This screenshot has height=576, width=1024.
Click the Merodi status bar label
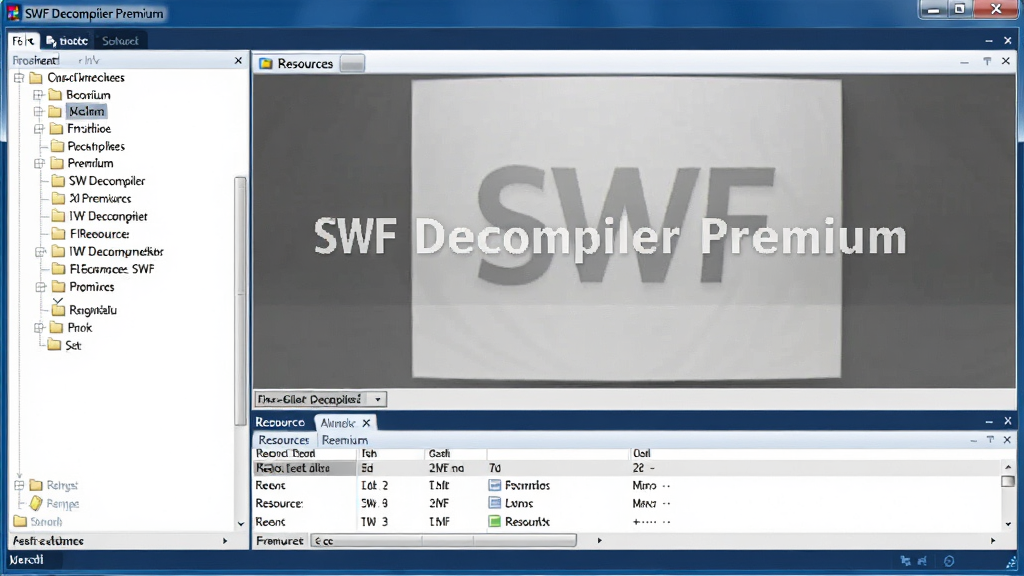pos(27,560)
